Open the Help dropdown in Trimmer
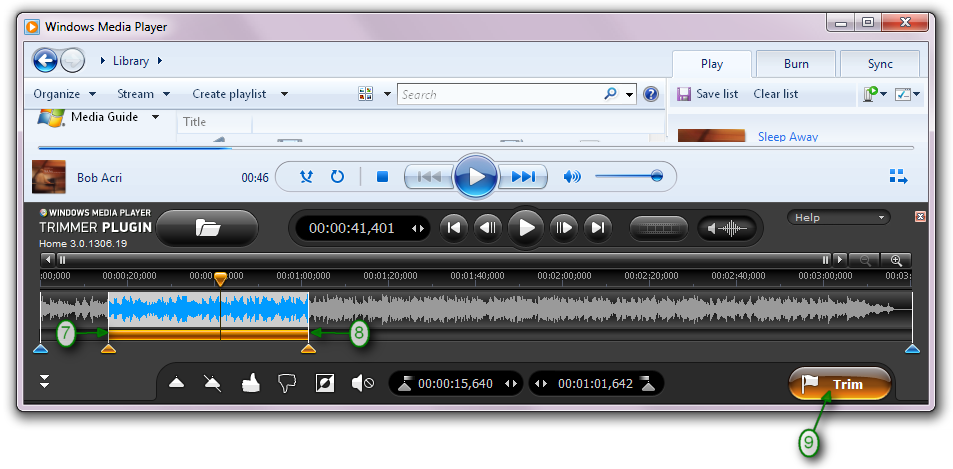Screen dimensions: 953x469 (839, 217)
